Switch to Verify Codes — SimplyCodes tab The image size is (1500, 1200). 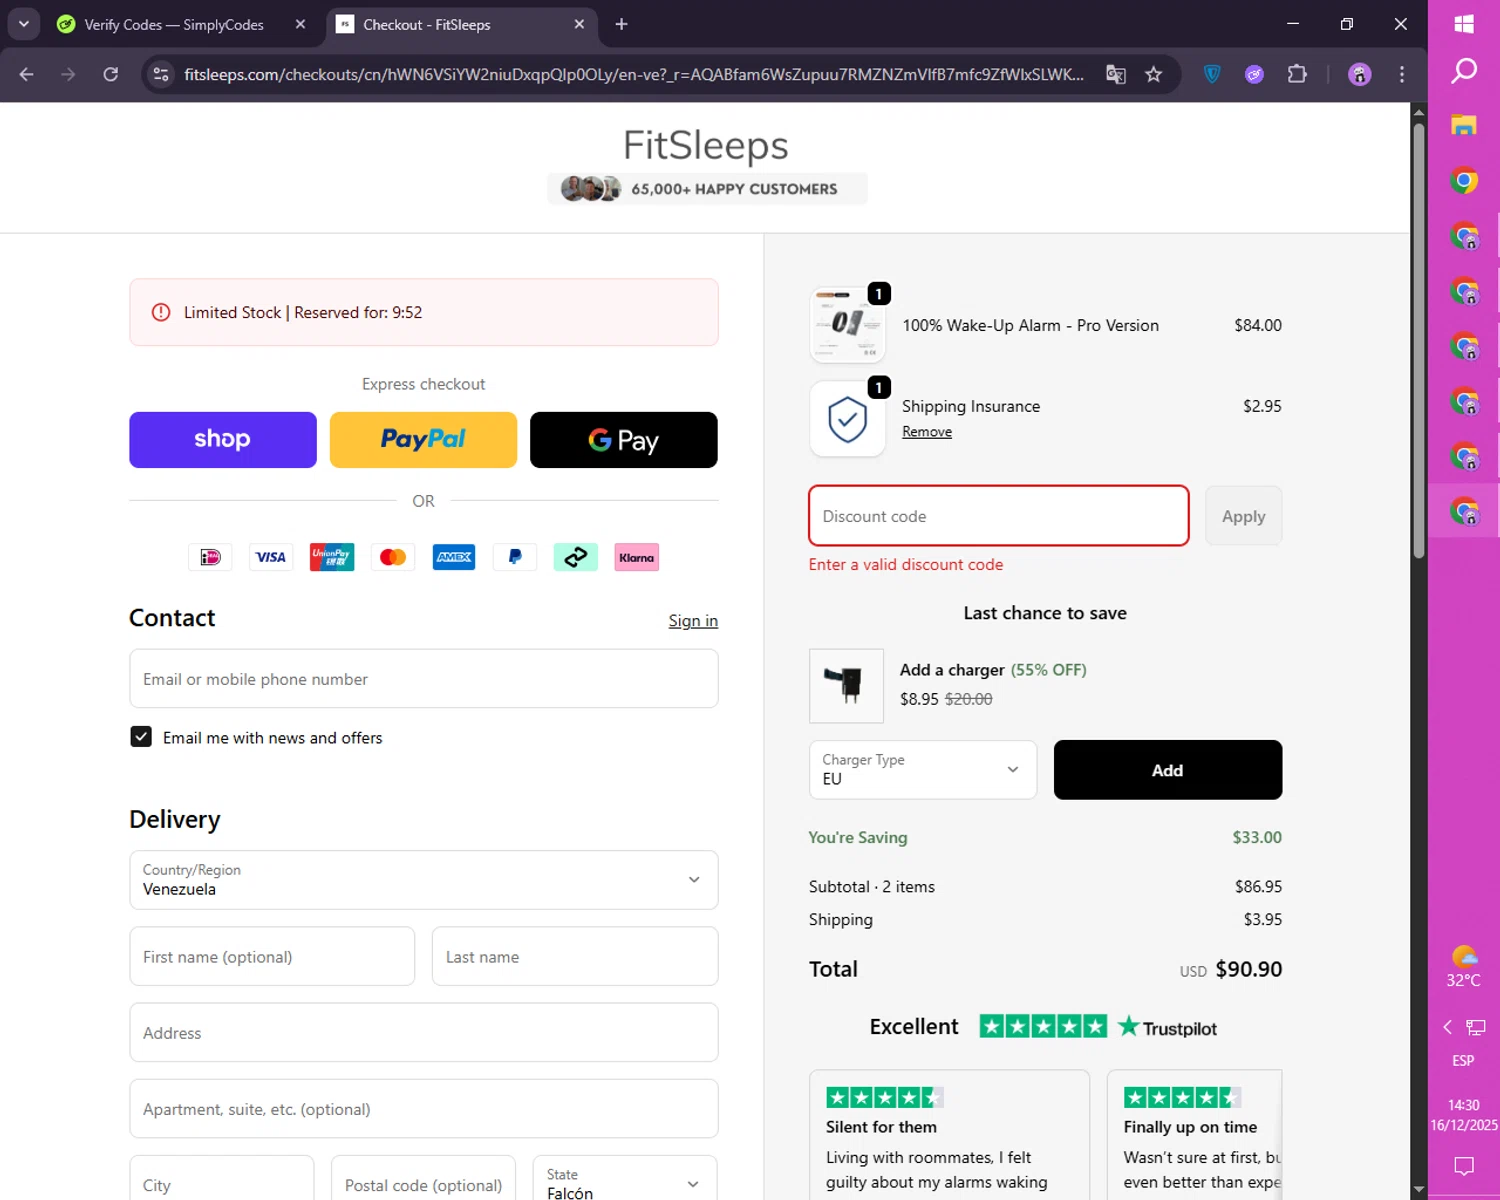pyautogui.click(x=174, y=24)
